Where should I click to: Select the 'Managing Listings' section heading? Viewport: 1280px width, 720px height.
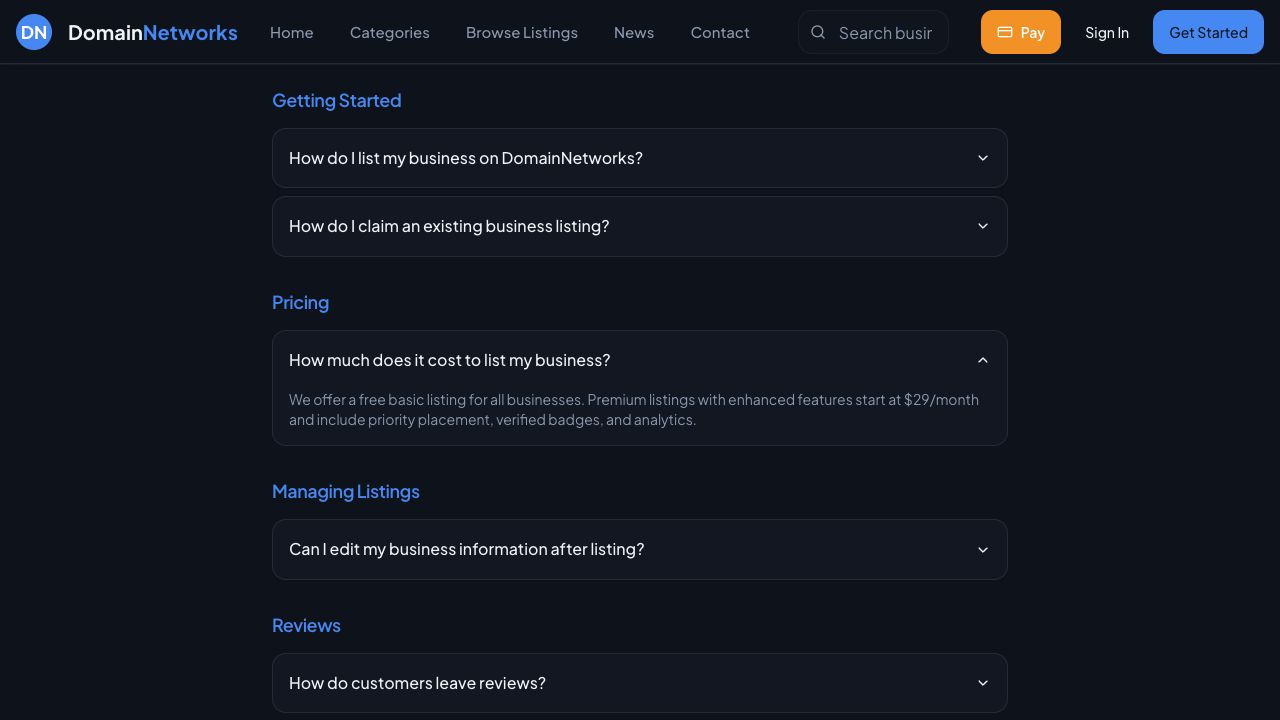pos(346,491)
